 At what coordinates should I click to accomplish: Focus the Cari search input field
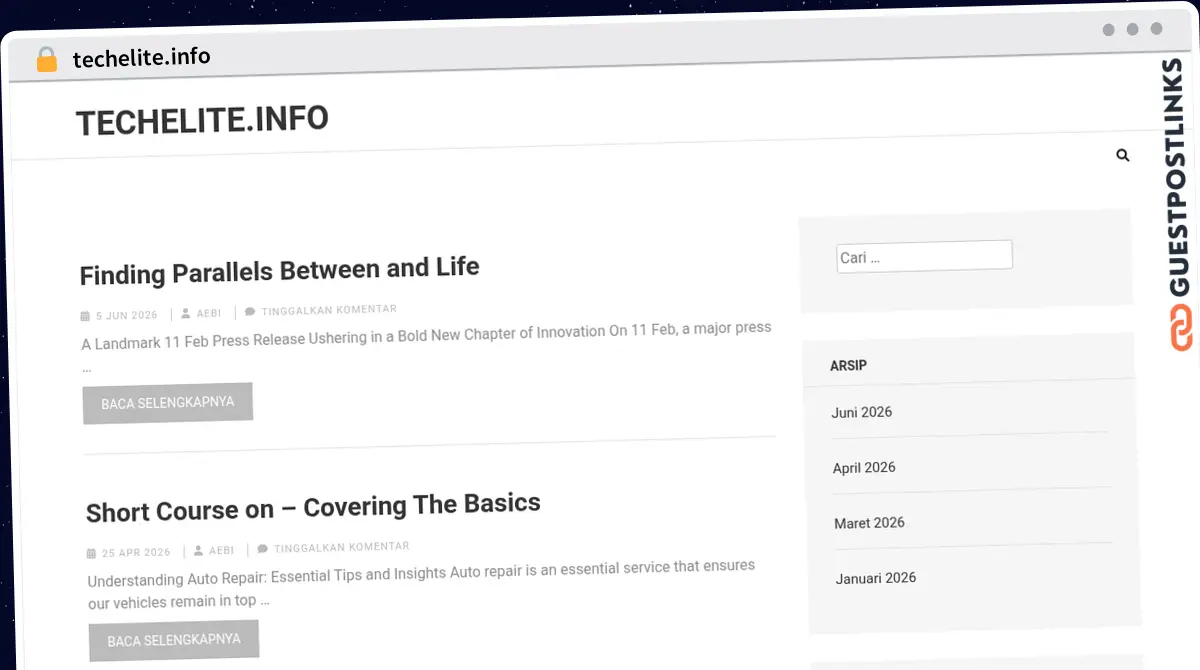tap(924, 256)
